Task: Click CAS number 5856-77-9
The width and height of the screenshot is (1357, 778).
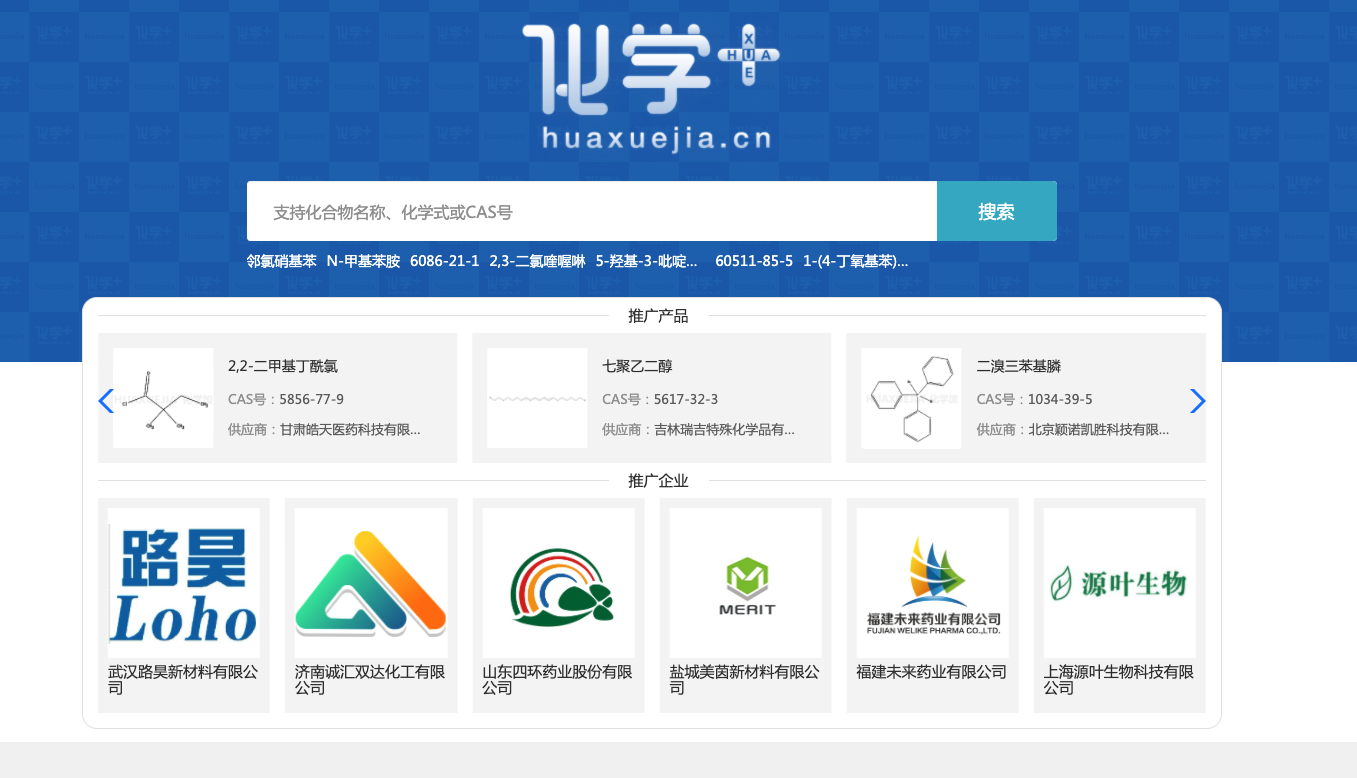Action: (311, 399)
